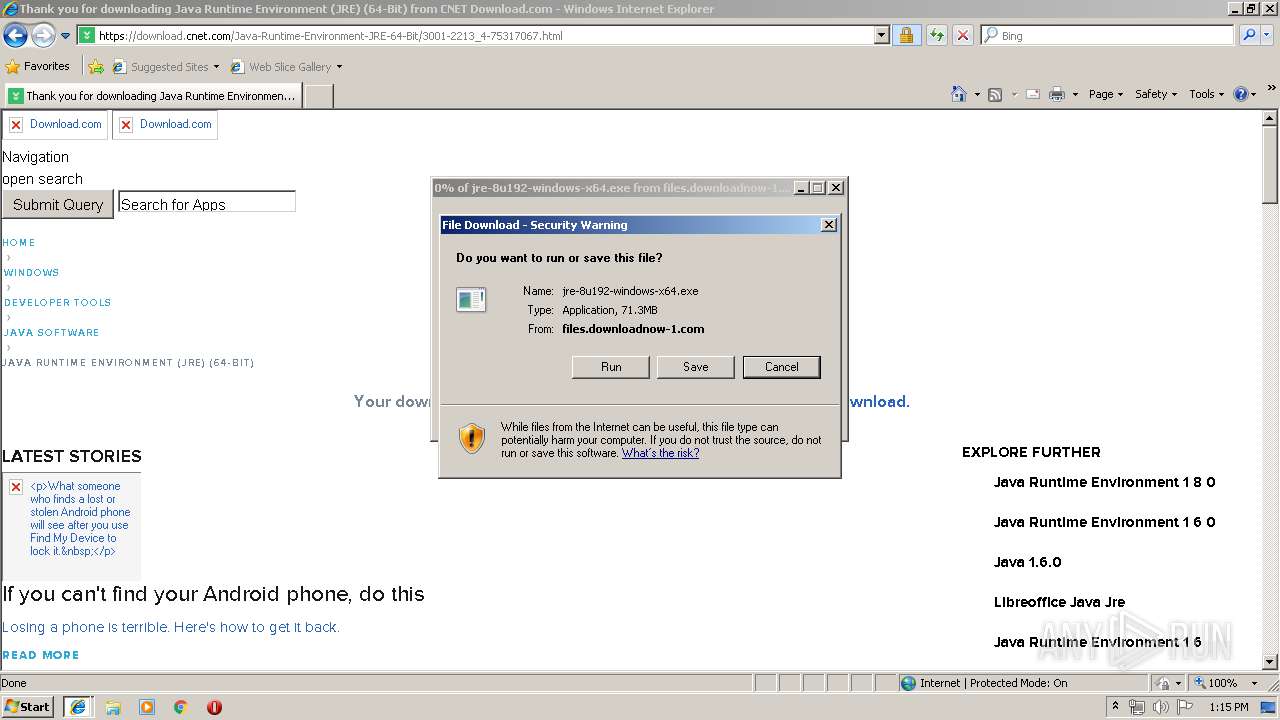This screenshot has height=720, width=1280.
Task: Select the Java Runtime Environment browser tab
Action: (152, 96)
